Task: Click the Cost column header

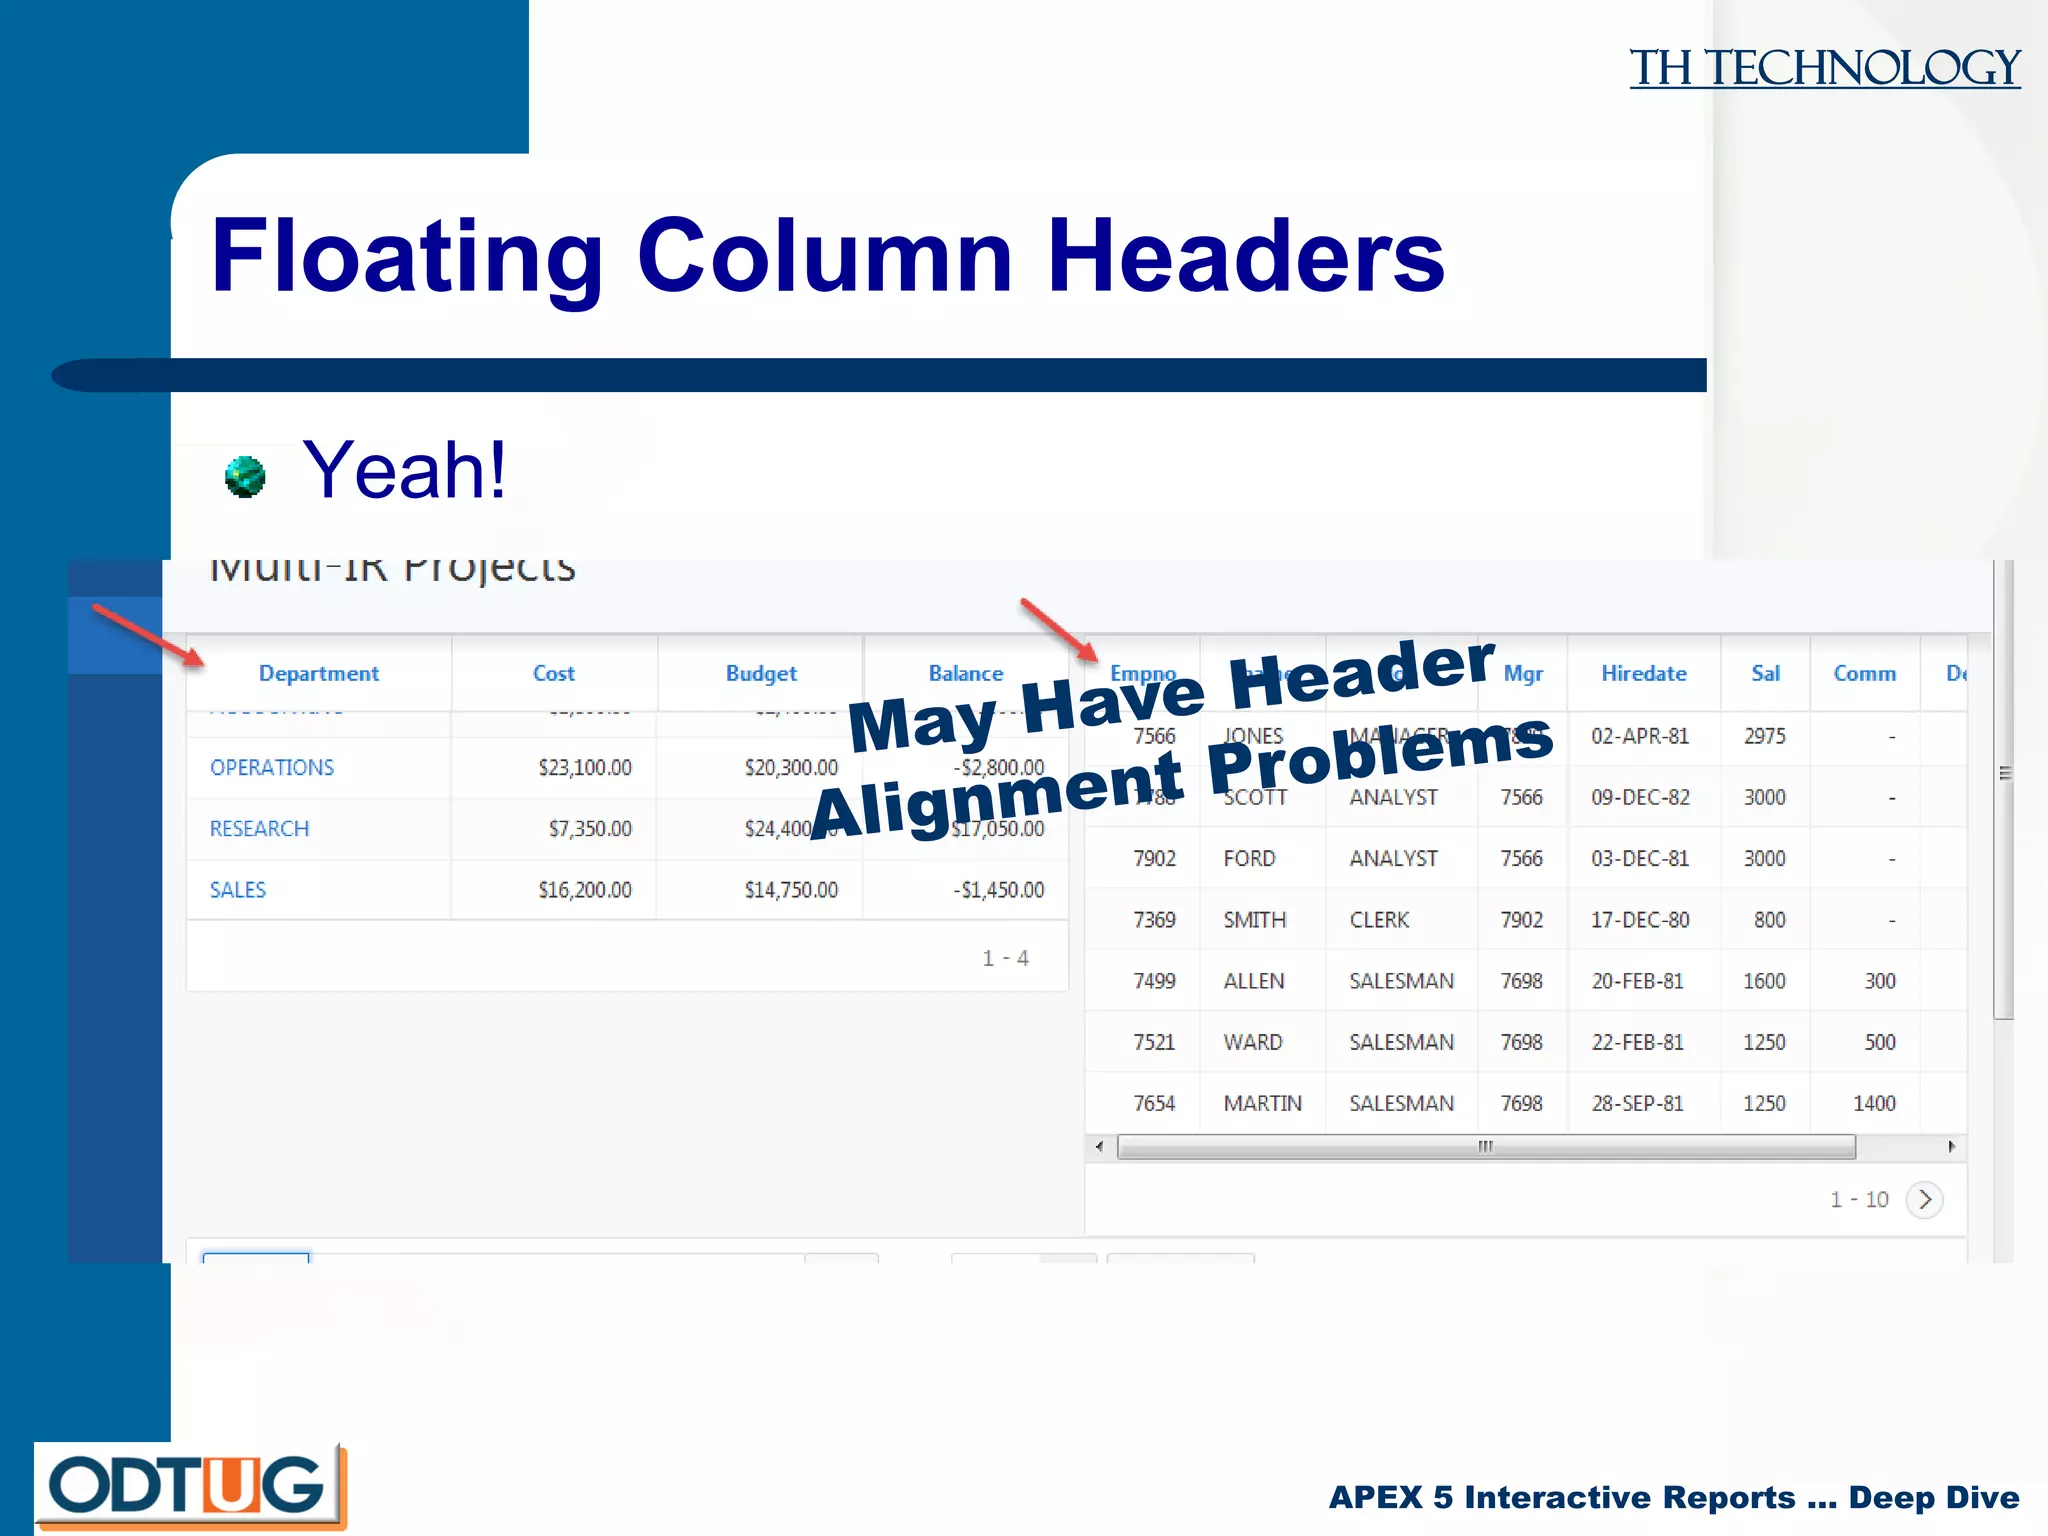Action: click(x=554, y=674)
